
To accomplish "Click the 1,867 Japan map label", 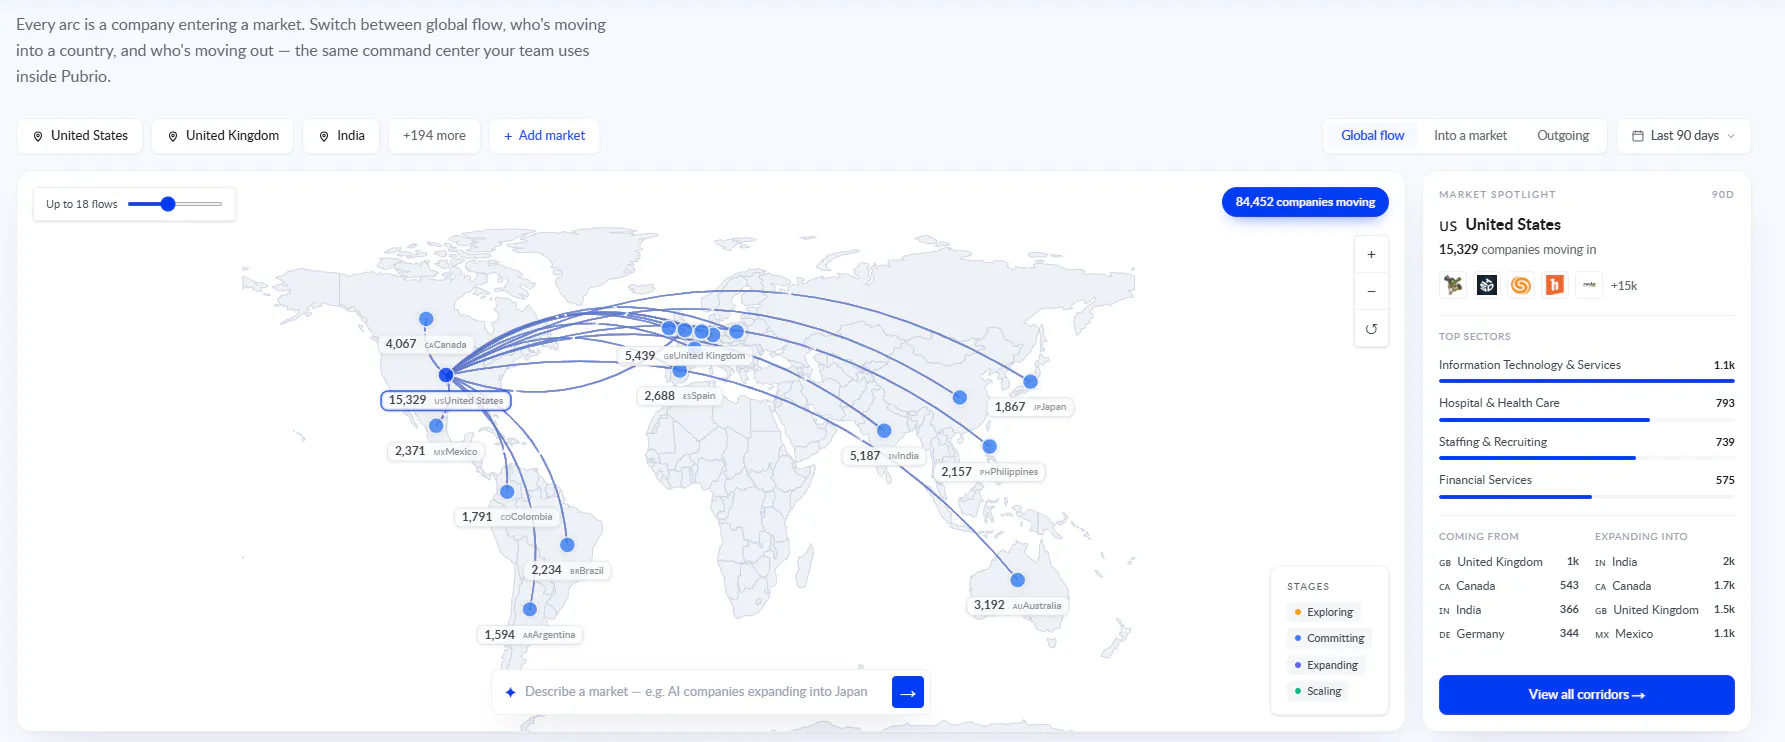I will point(1030,407).
